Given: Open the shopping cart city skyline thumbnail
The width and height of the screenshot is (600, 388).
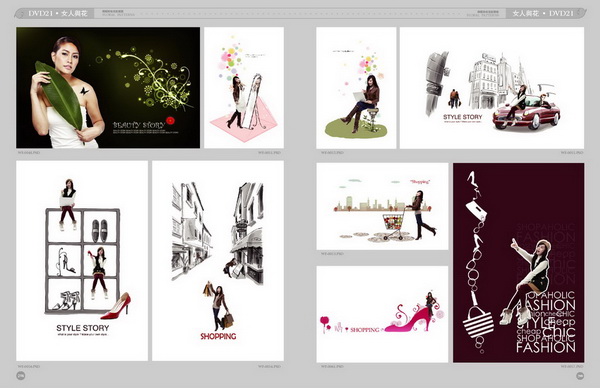Looking at the screenshot, I should [x=382, y=207].
